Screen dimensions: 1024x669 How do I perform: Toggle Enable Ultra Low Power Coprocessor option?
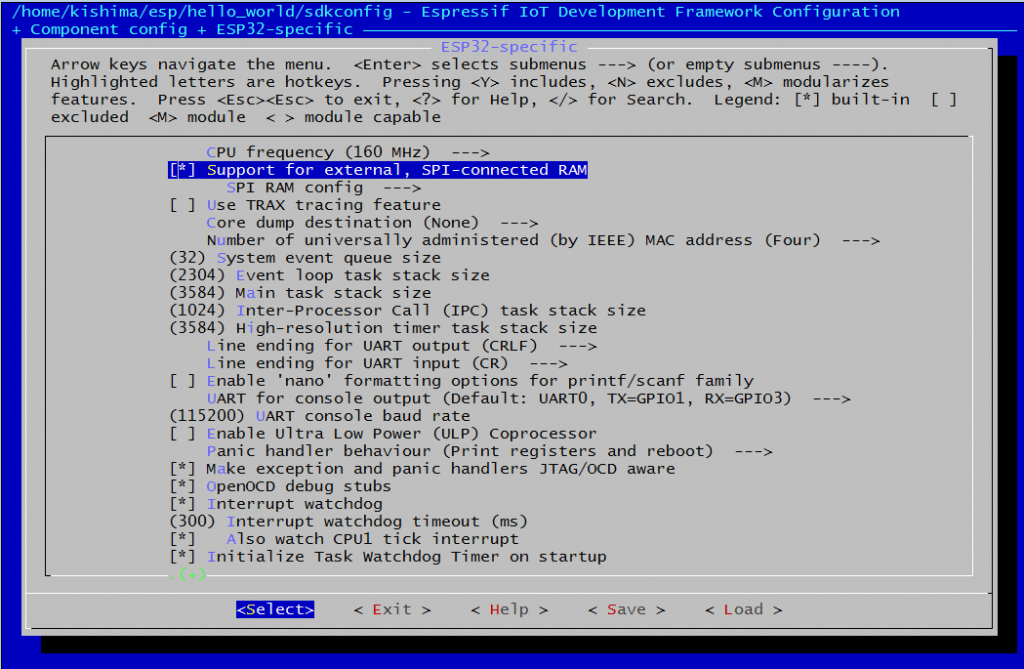point(183,434)
